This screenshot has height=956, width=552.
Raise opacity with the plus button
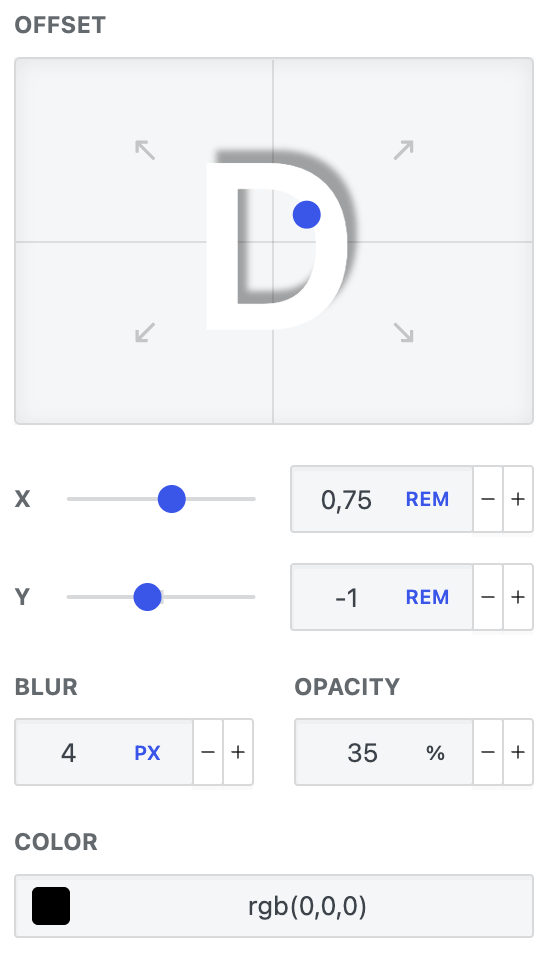(518, 752)
